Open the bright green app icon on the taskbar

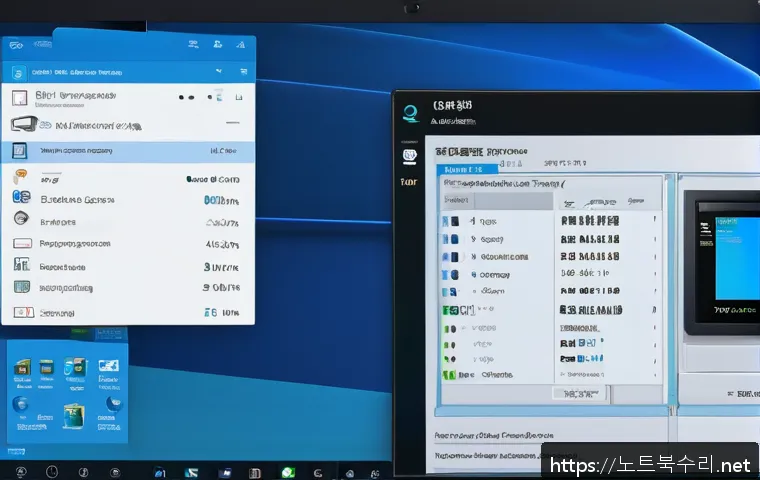coord(288,472)
